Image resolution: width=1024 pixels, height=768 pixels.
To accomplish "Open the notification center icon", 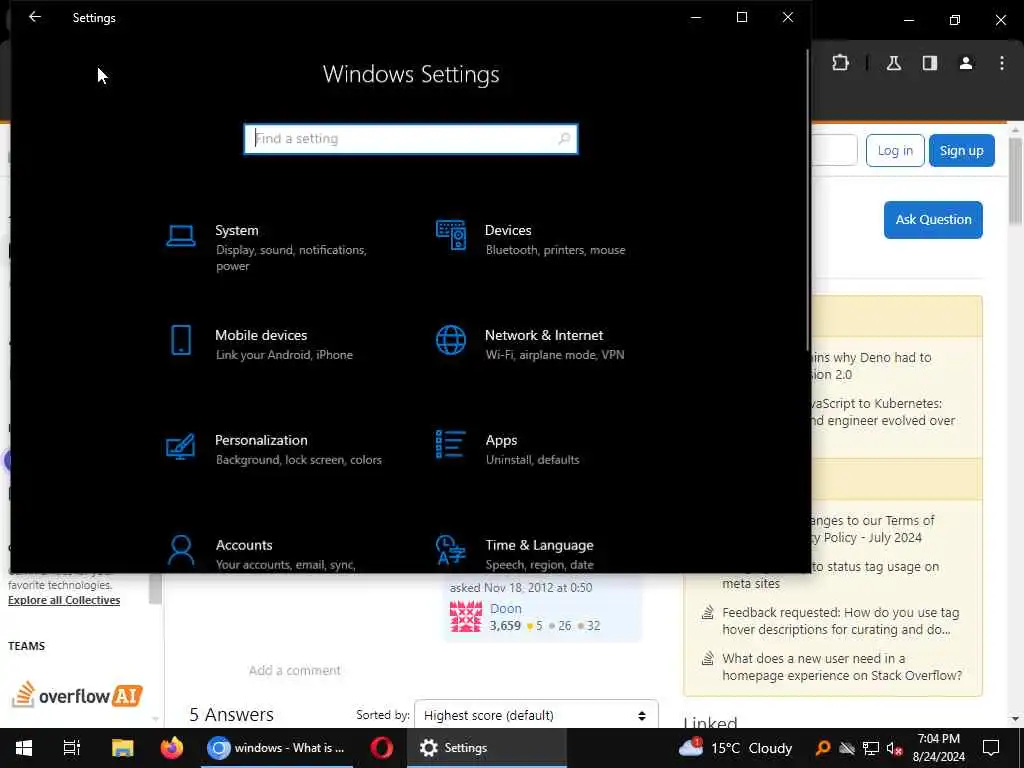I will pyautogui.click(x=991, y=748).
